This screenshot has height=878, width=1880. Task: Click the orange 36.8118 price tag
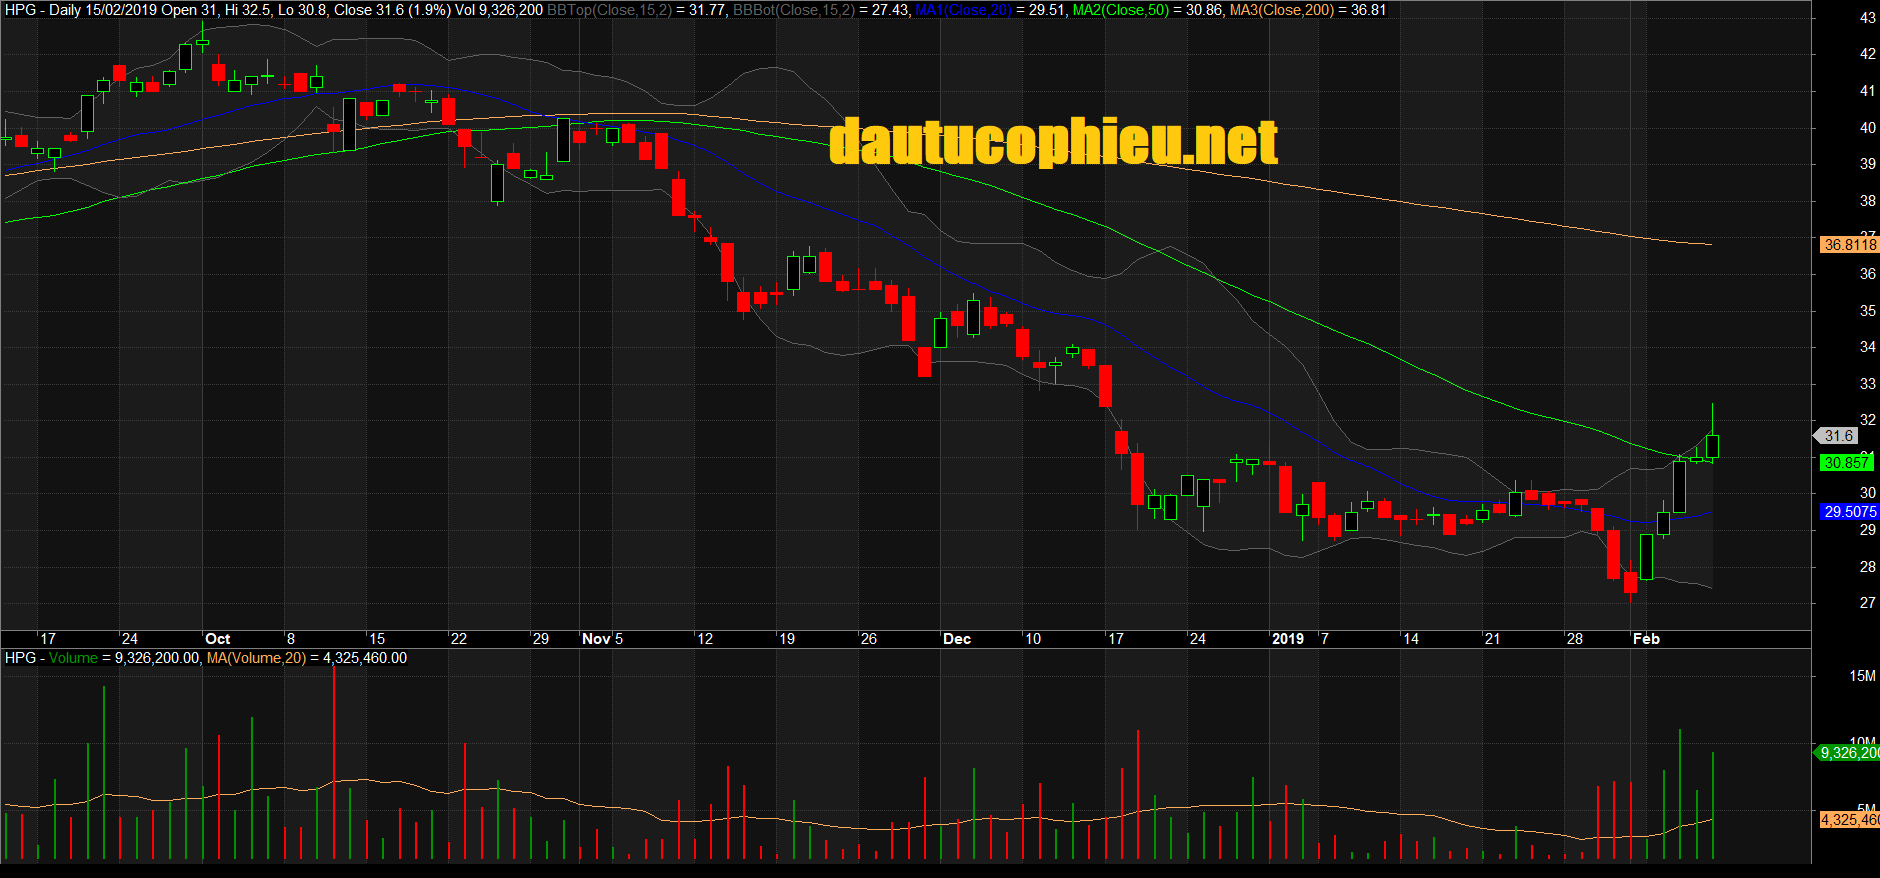[1850, 245]
